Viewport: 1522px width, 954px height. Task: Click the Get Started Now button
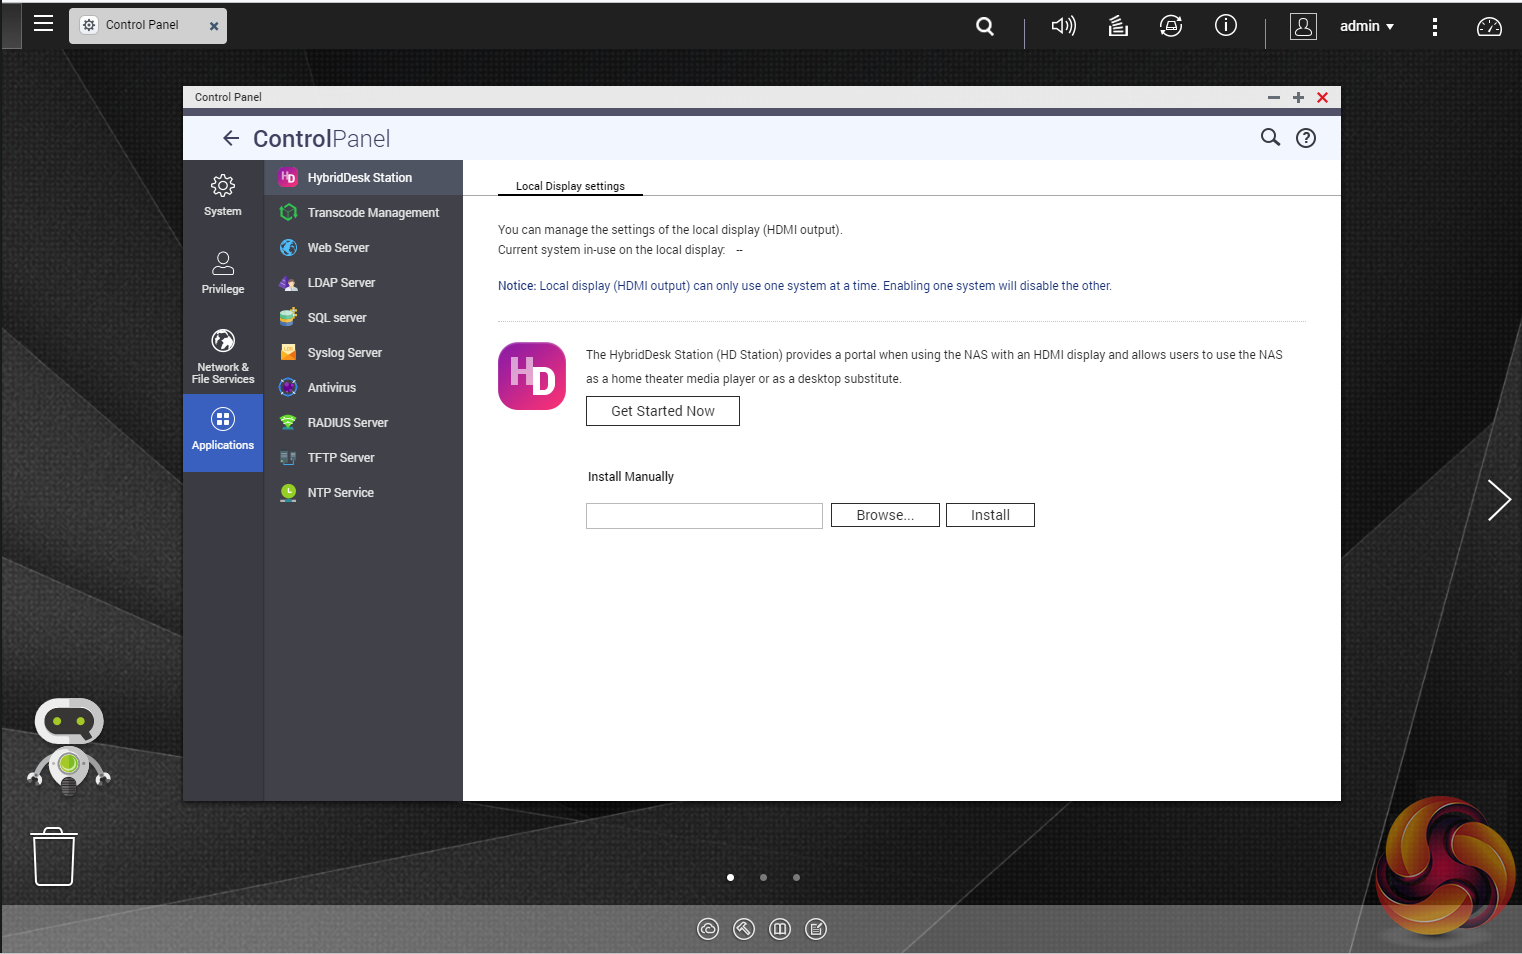coord(662,411)
